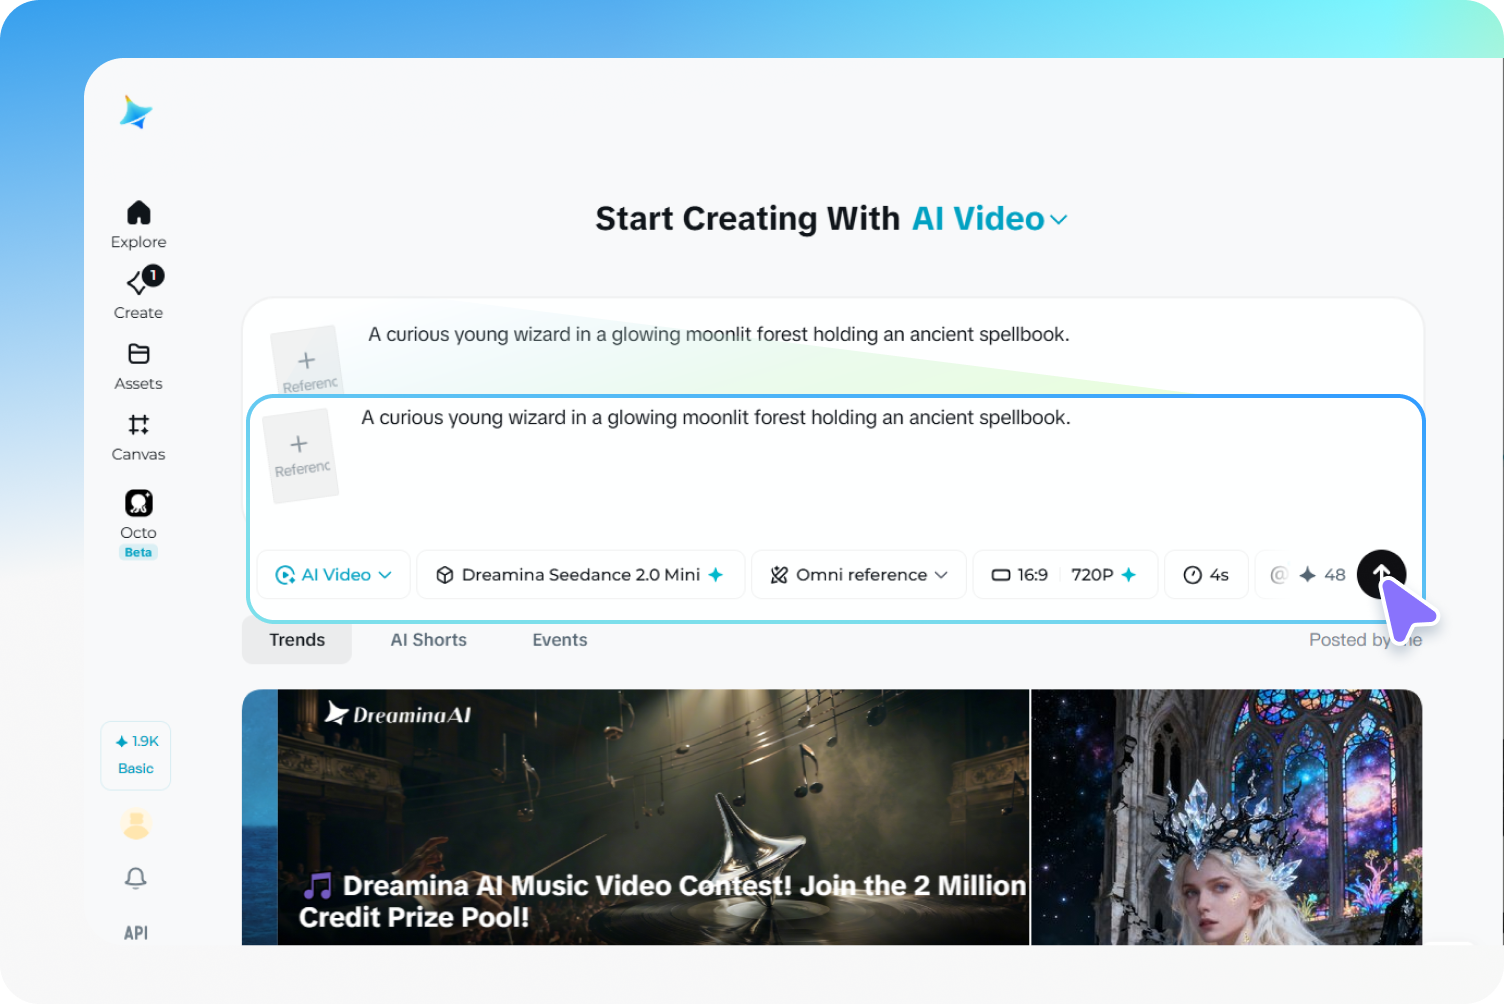The width and height of the screenshot is (1504, 1004).
Task: Open the user profile avatar
Action: point(136,824)
